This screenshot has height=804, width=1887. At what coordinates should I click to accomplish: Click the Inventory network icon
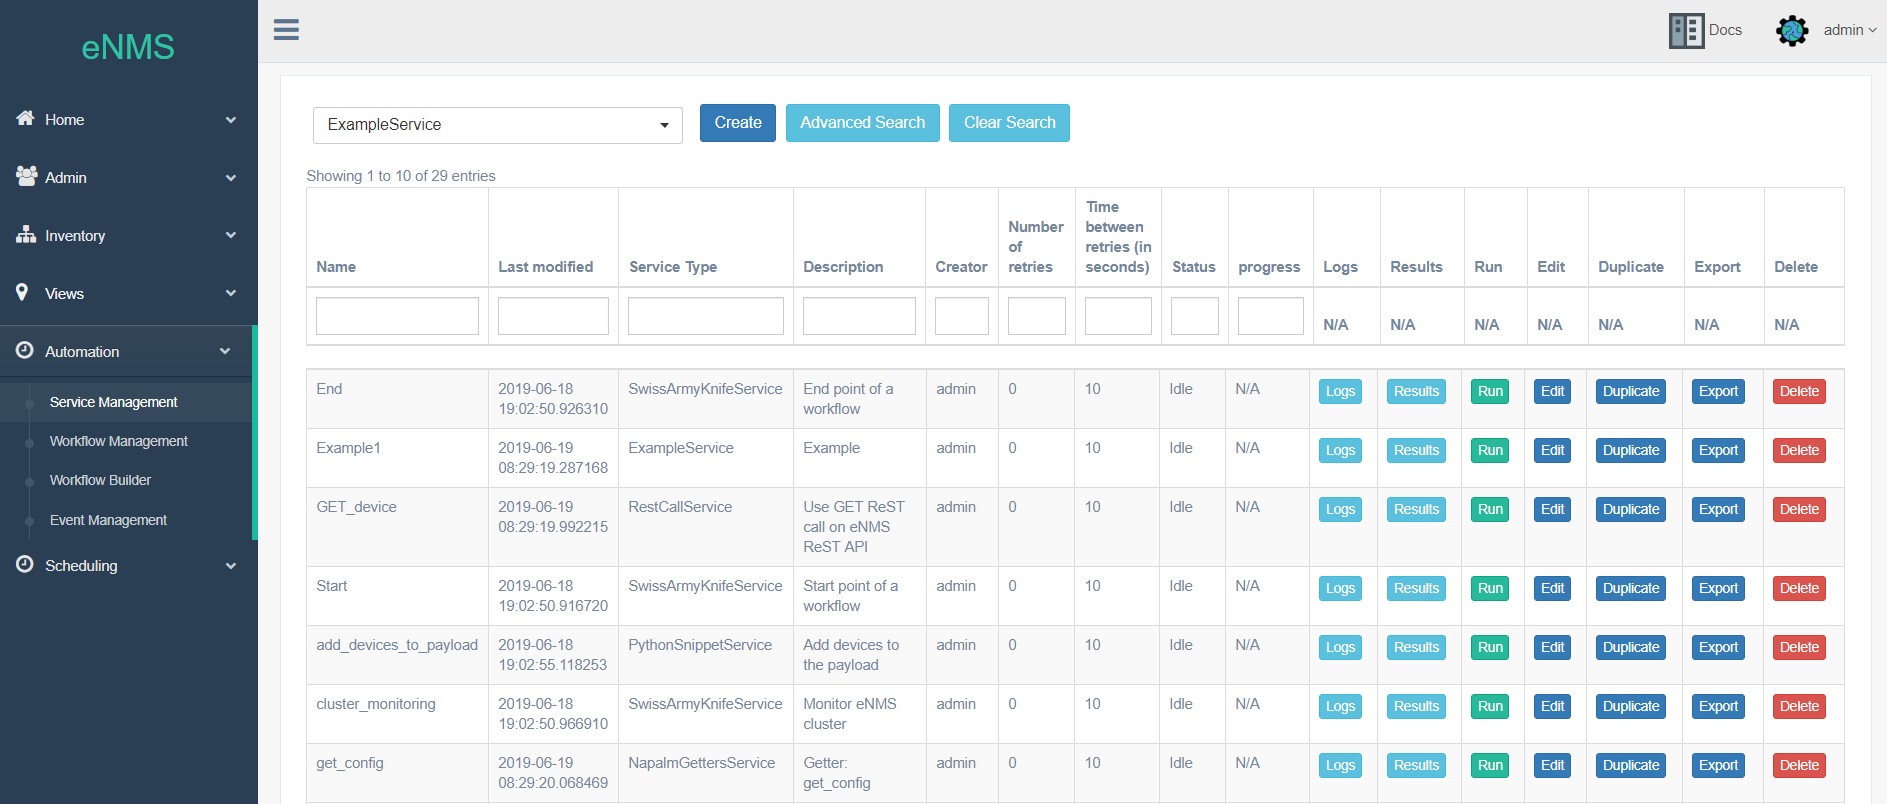[x=26, y=234]
